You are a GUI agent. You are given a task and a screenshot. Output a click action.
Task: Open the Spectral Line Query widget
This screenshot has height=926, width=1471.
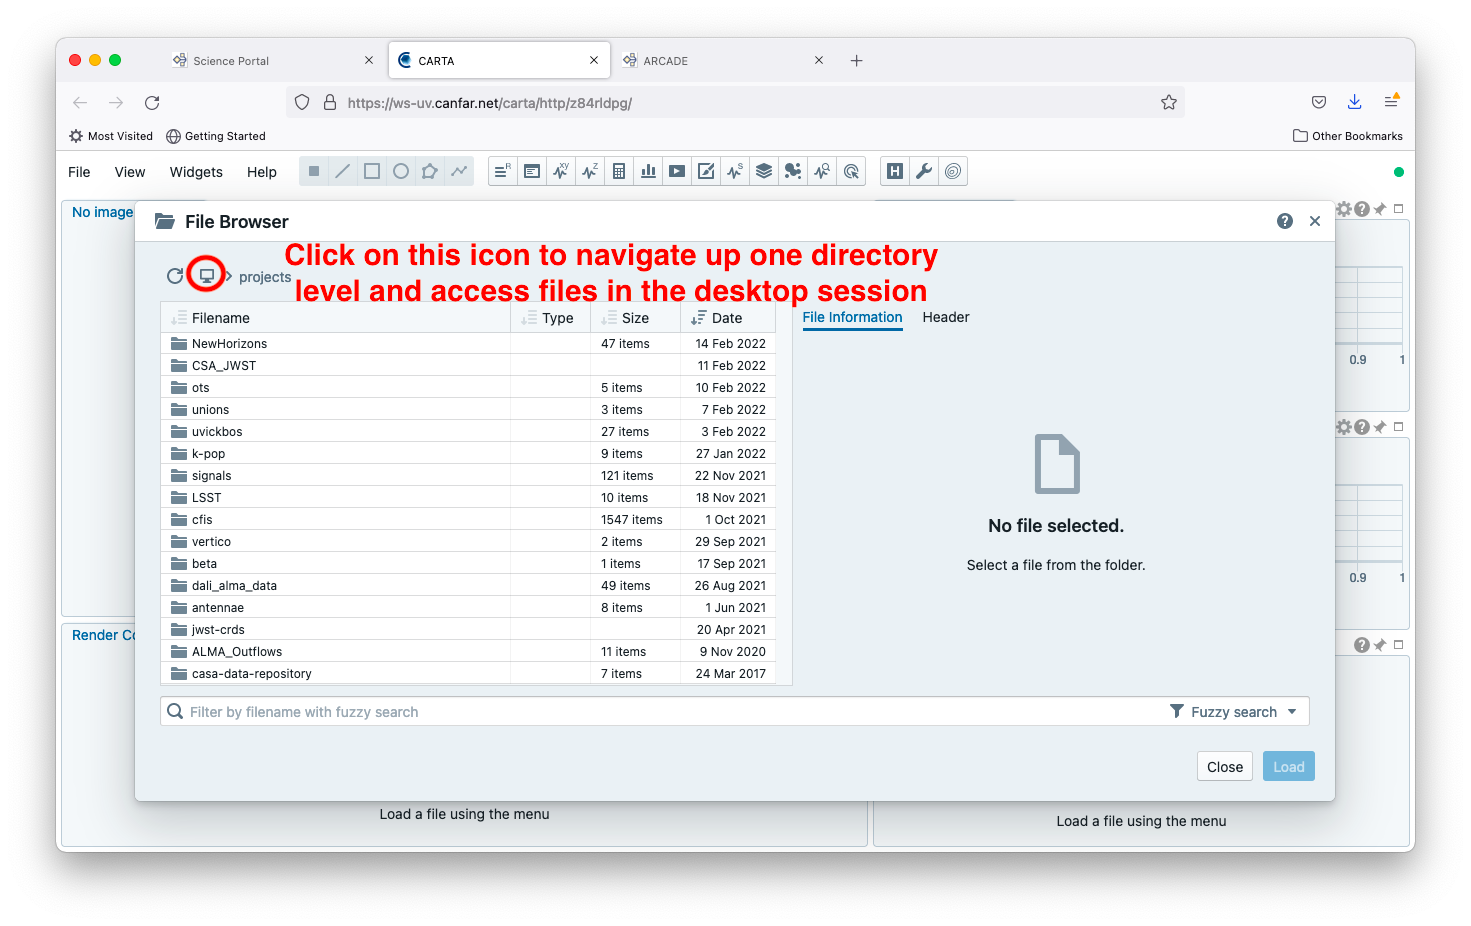tap(822, 171)
